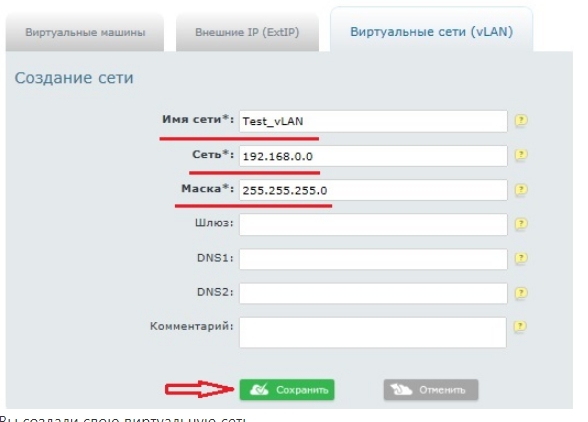
Task: Click into the DNS1 input field
Action: pos(373,259)
